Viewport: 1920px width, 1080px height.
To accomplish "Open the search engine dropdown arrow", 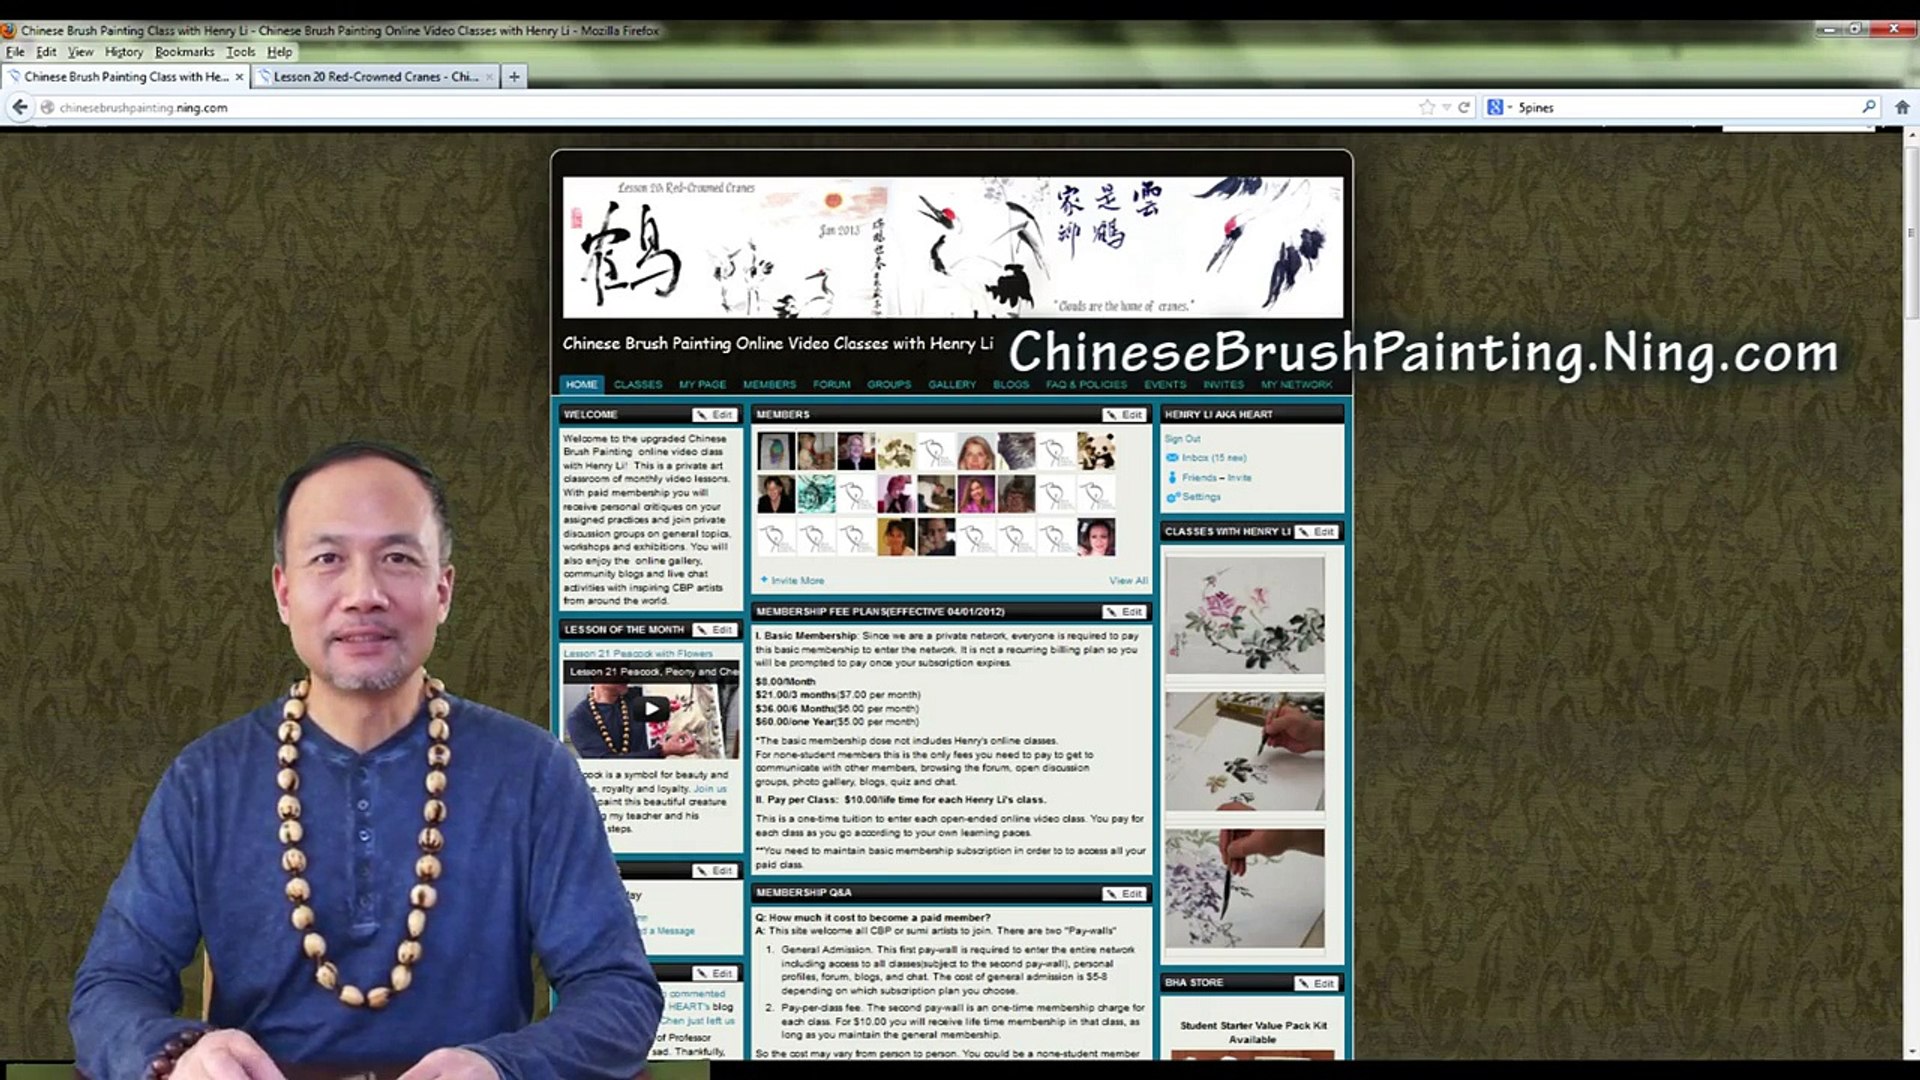I will tap(1509, 107).
